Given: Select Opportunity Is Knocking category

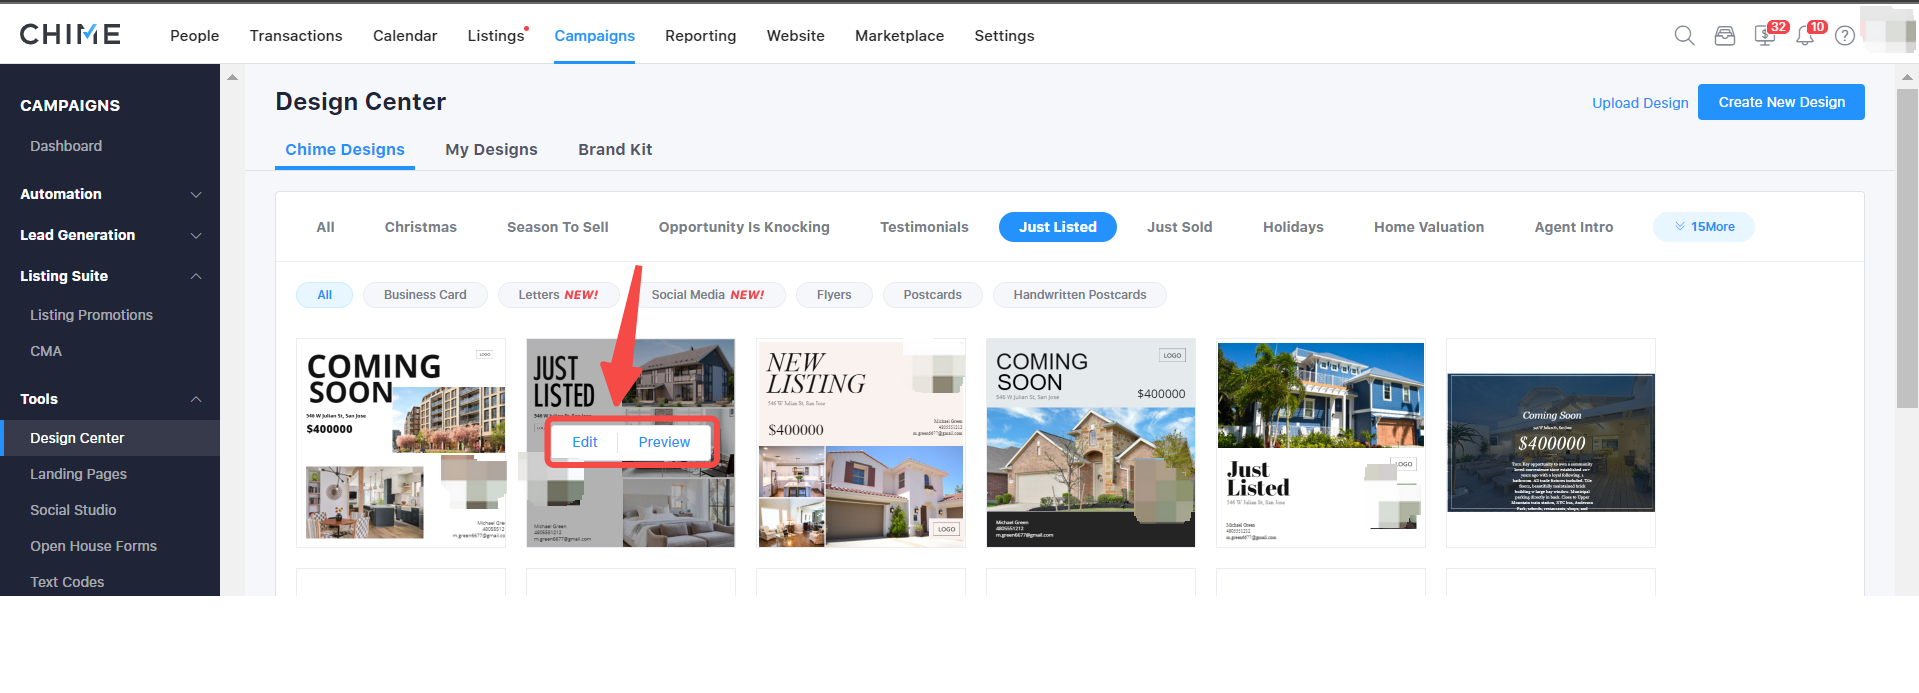Looking at the screenshot, I should 744,227.
